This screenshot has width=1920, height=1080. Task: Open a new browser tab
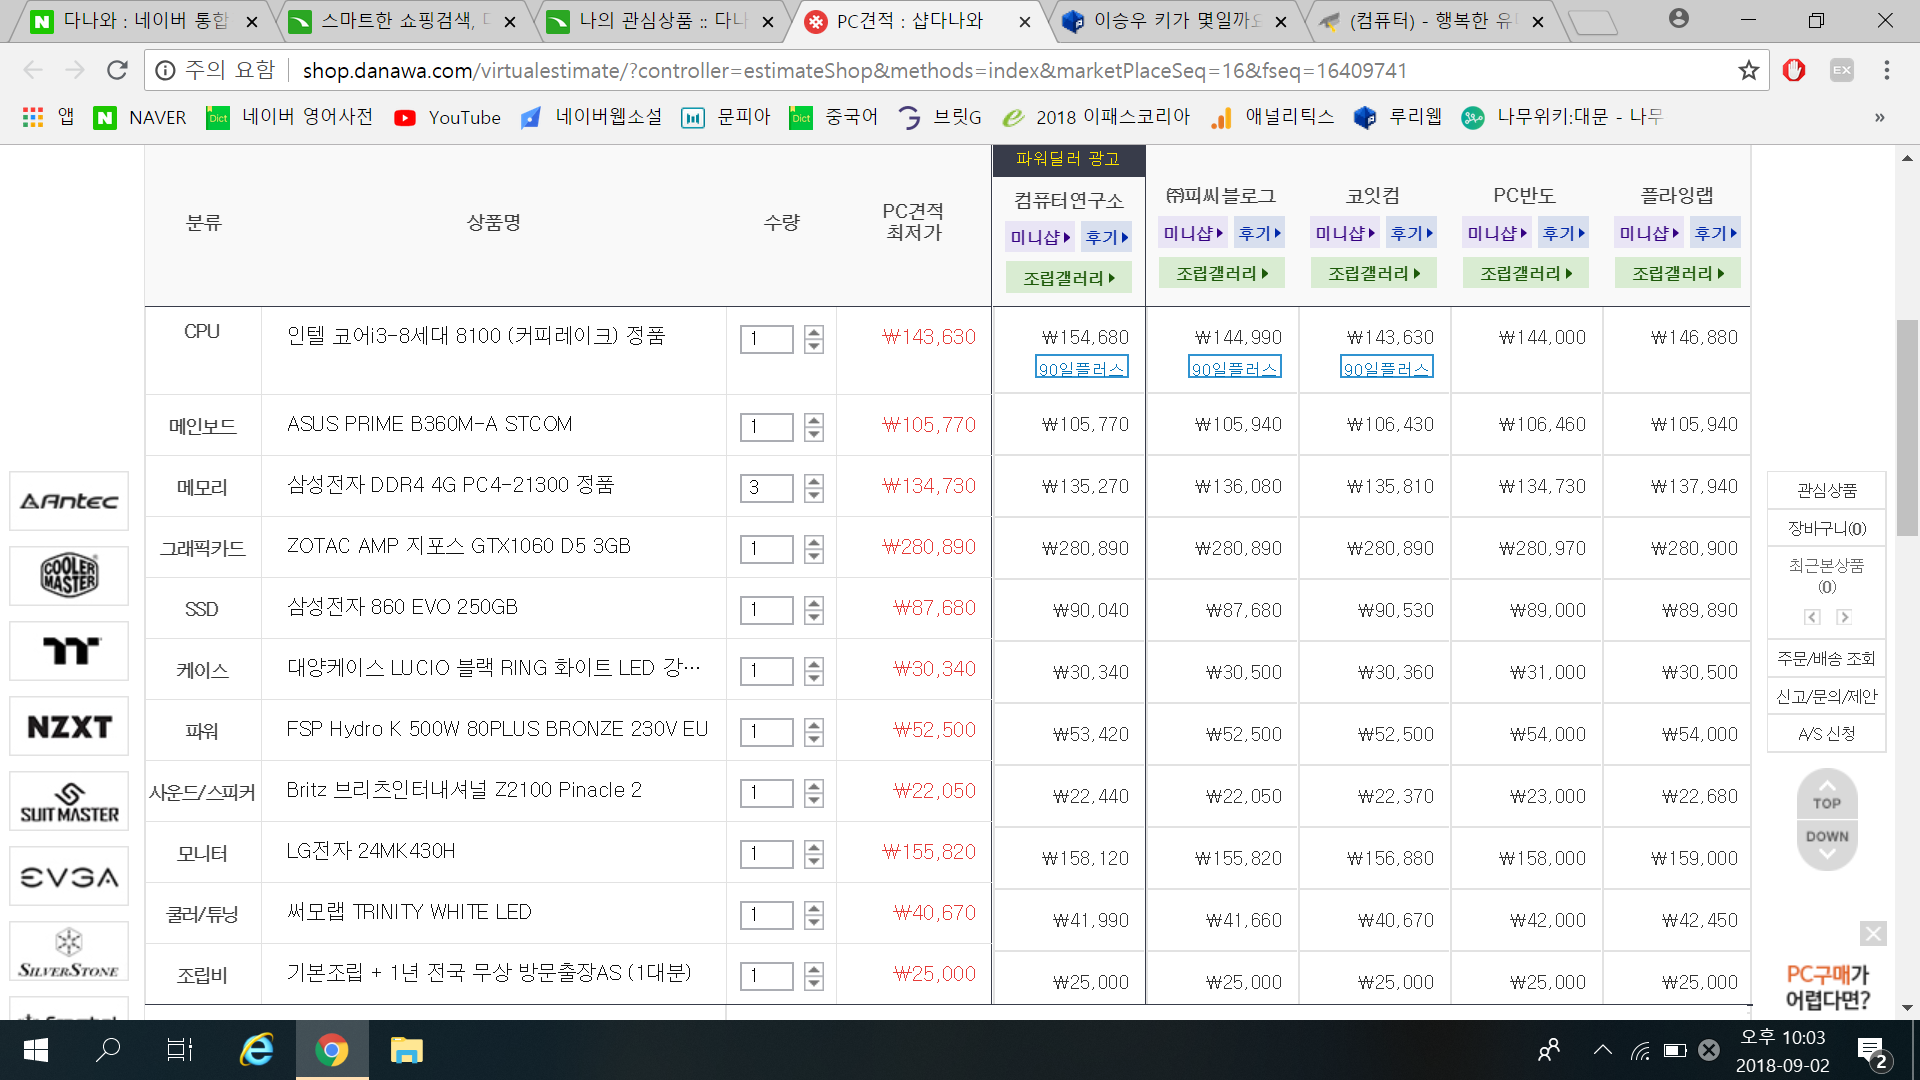(x=1592, y=22)
